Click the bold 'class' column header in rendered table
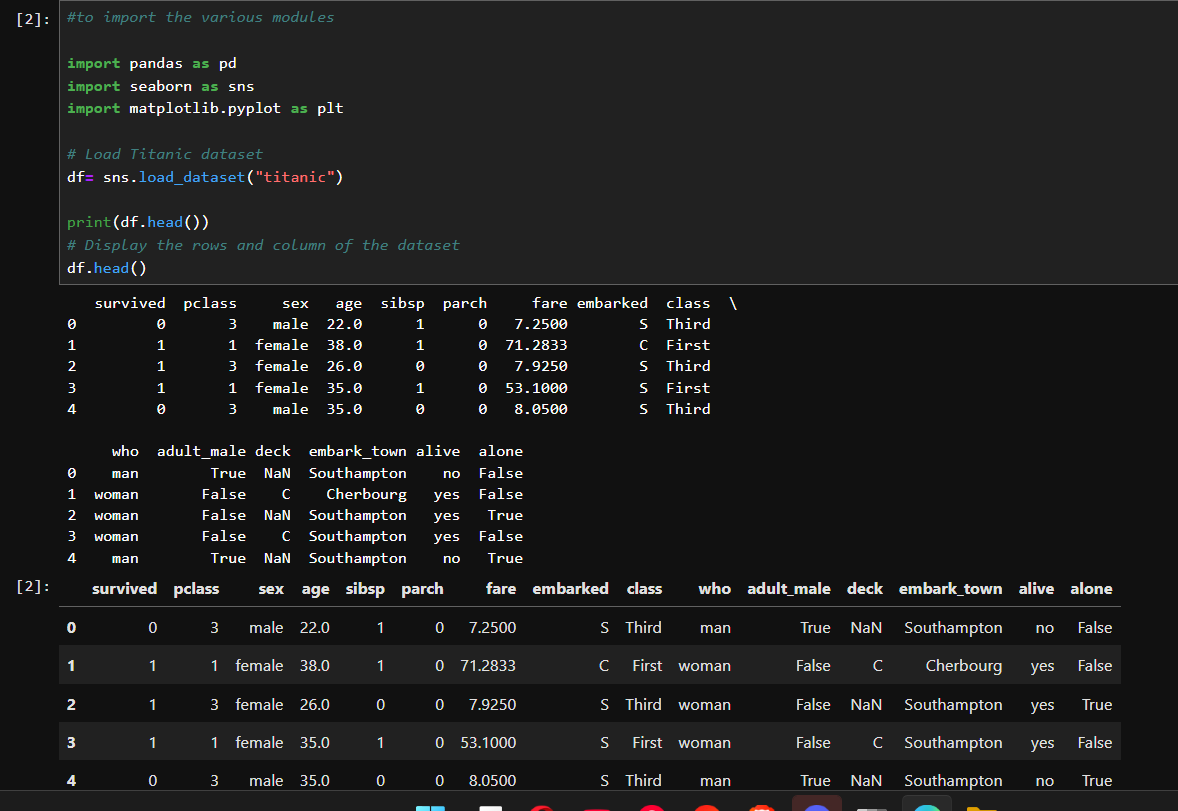The width and height of the screenshot is (1178, 811). point(645,589)
